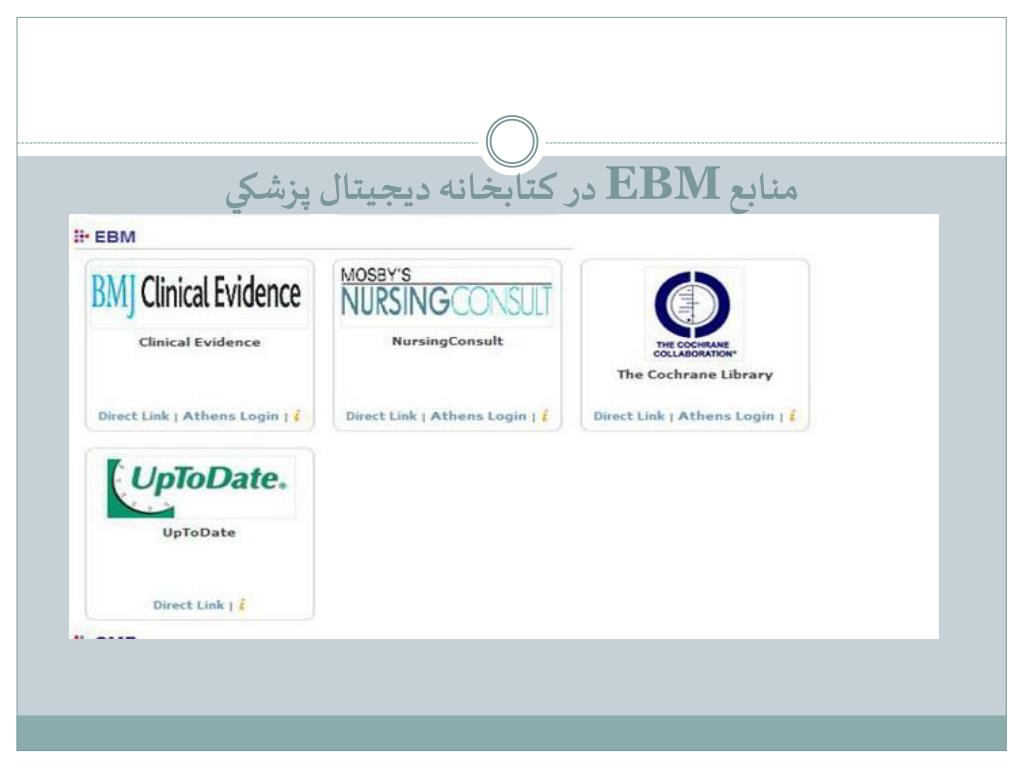Open Athens Login under NursingConsult
Viewport: 1024px width, 768px height.
478,416
